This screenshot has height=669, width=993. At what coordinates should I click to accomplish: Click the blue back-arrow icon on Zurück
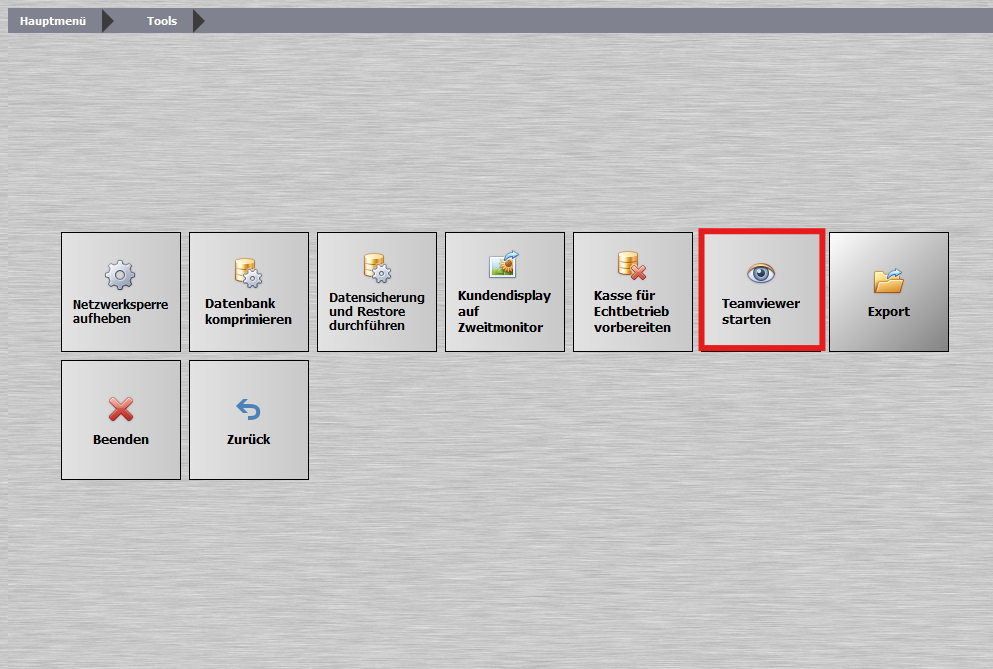tap(248, 408)
